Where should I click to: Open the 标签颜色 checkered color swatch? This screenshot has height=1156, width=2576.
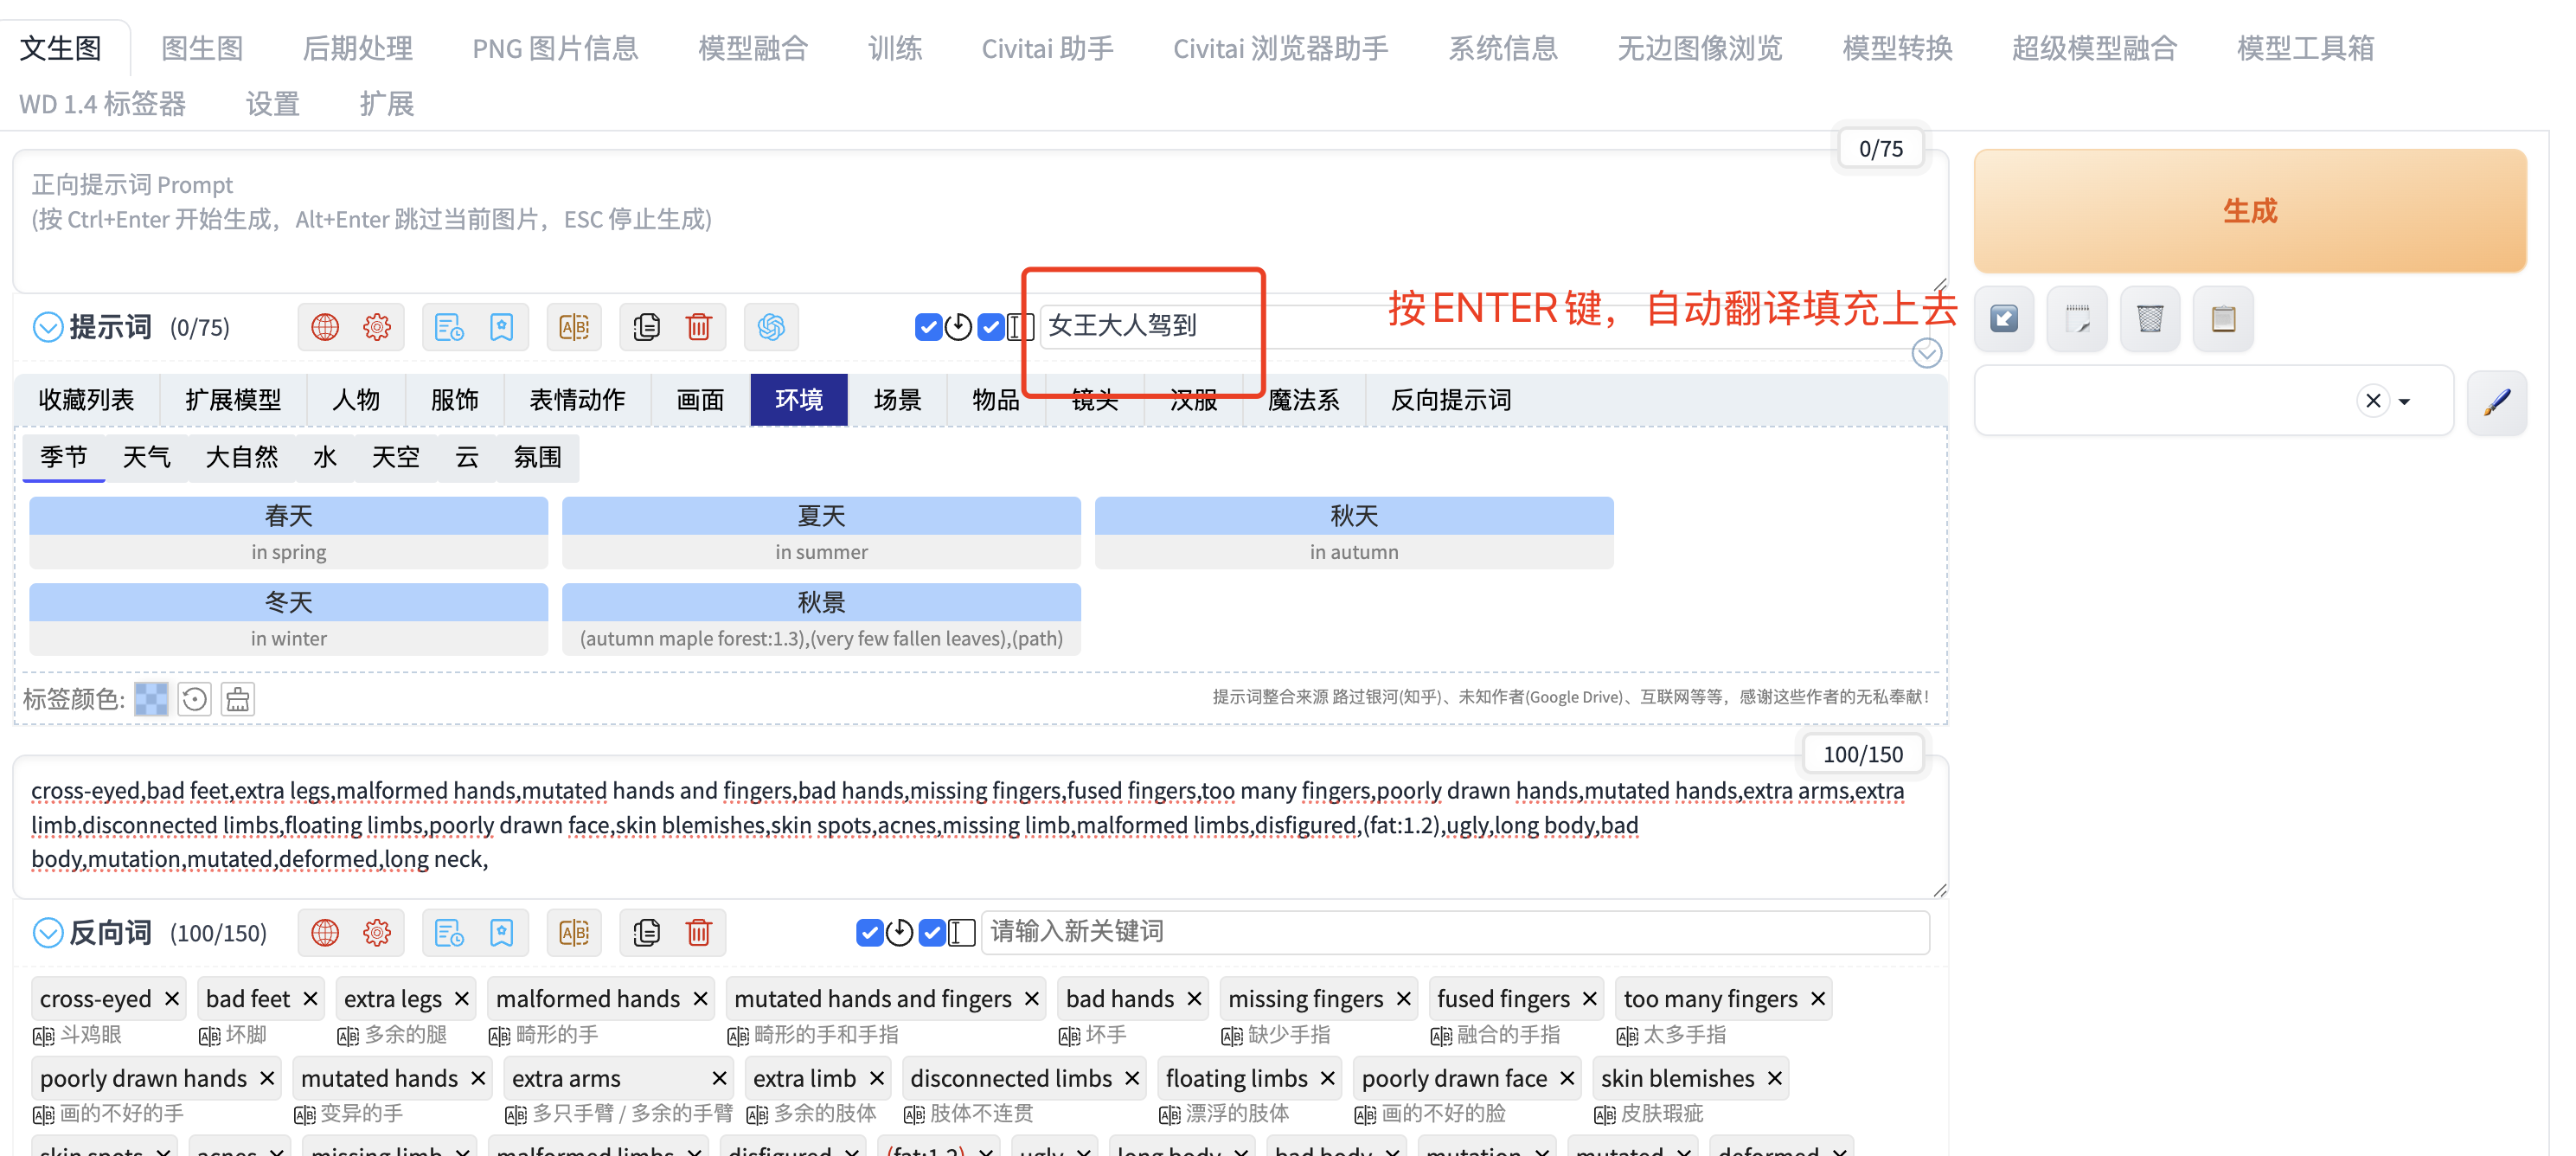[x=151, y=698]
